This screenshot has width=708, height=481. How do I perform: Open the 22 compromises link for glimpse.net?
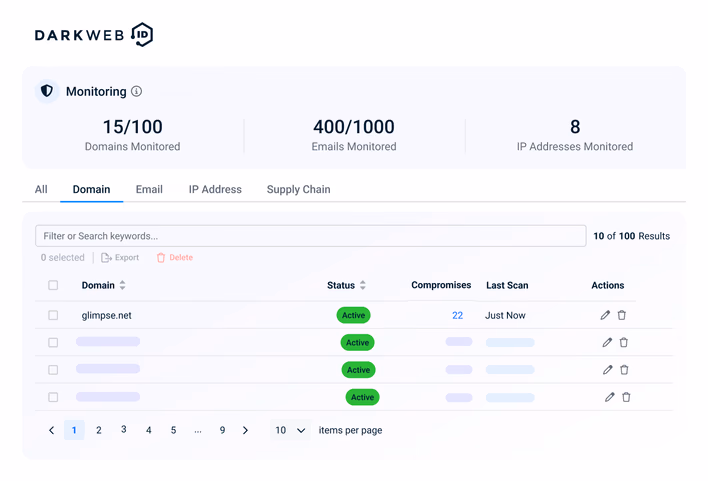(x=457, y=315)
